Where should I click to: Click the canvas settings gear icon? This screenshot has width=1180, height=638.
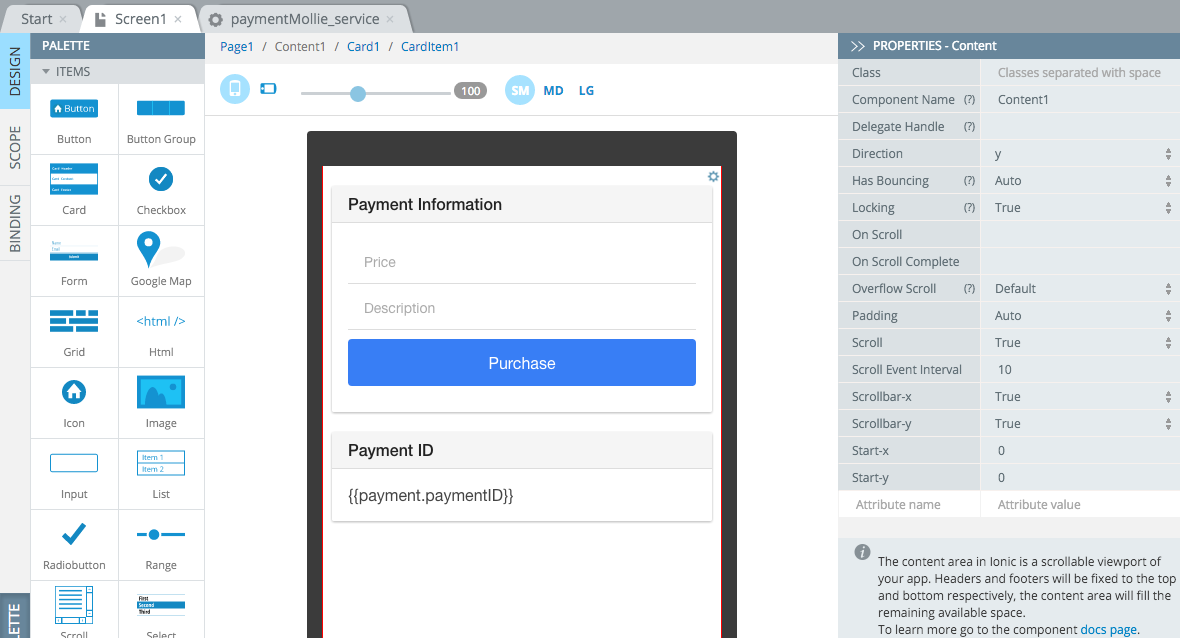(713, 177)
